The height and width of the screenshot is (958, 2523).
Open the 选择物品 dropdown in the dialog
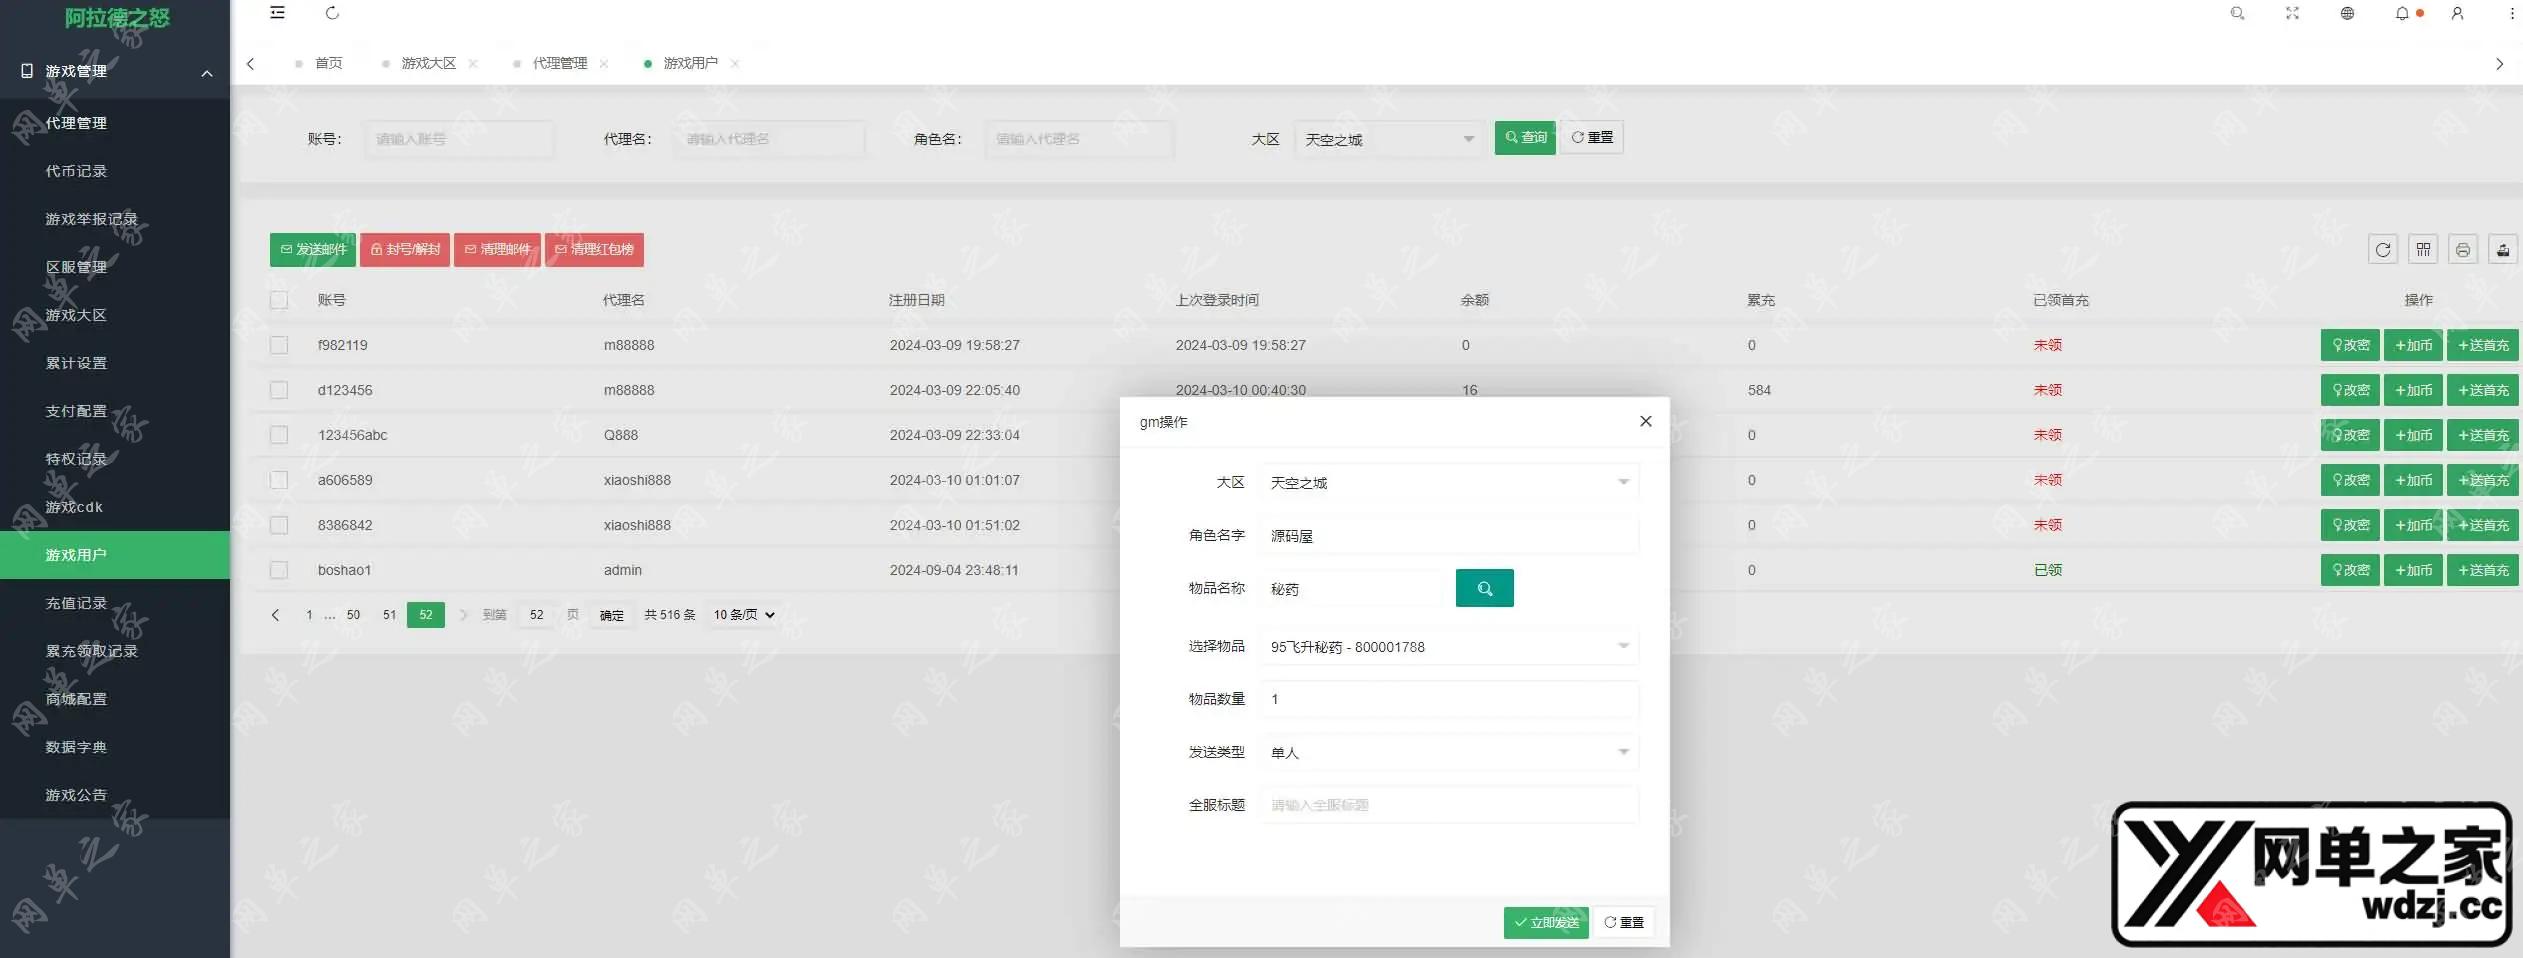point(1449,647)
